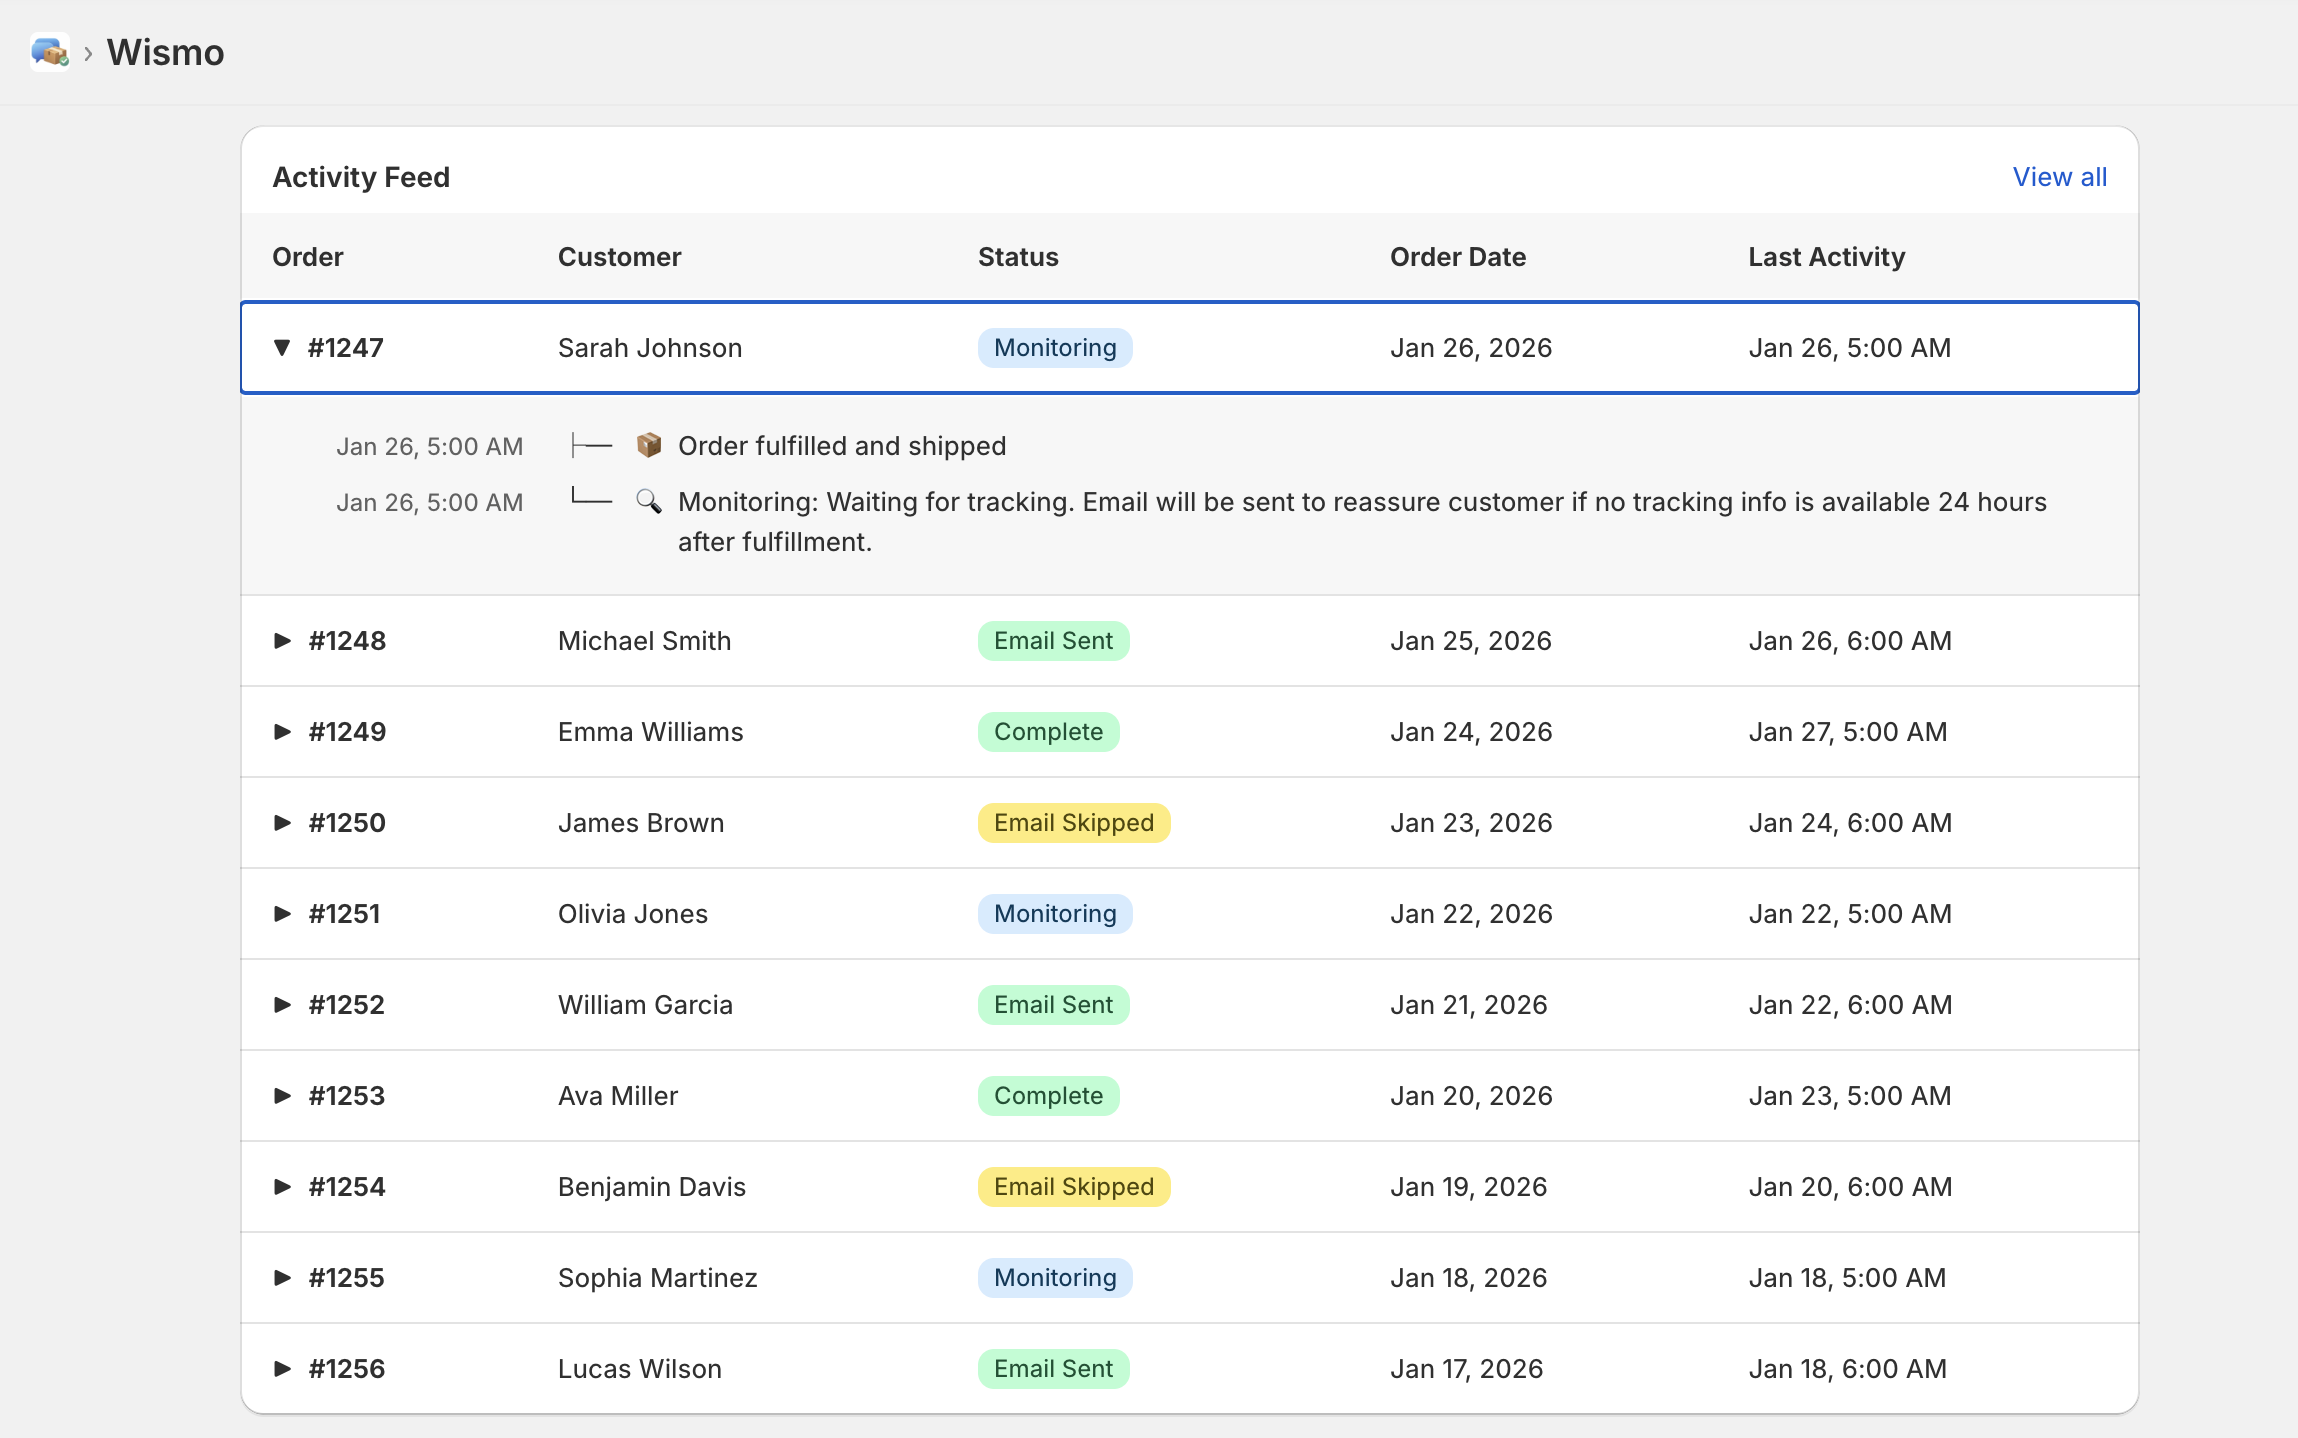Expand order #1248 row
This screenshot has width=2298, height=1438.
pyautogui.click(x=282, y=641)
